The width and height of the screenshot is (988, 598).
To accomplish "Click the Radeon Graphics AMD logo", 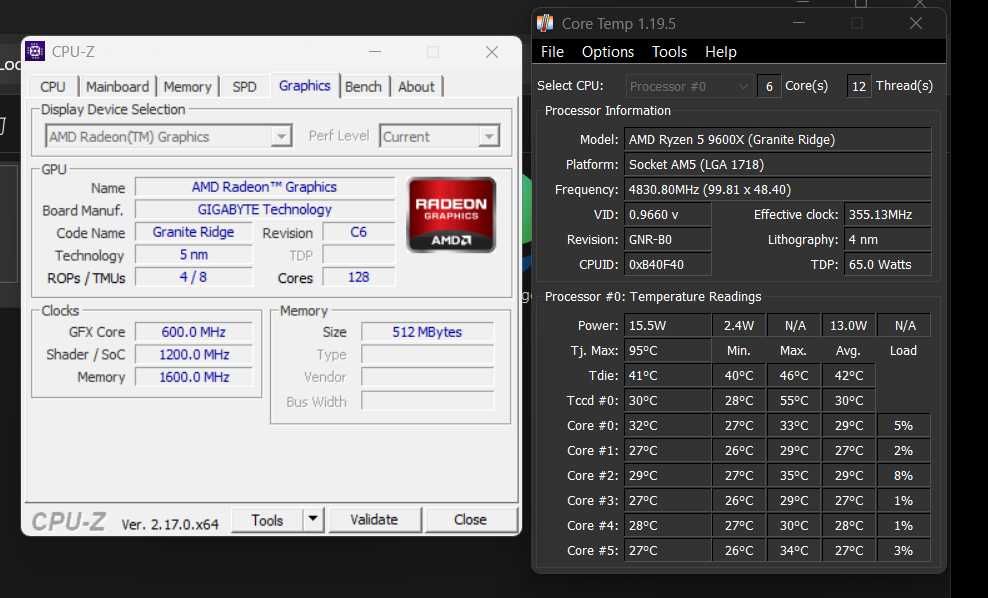I will click(x=451, y=215).
